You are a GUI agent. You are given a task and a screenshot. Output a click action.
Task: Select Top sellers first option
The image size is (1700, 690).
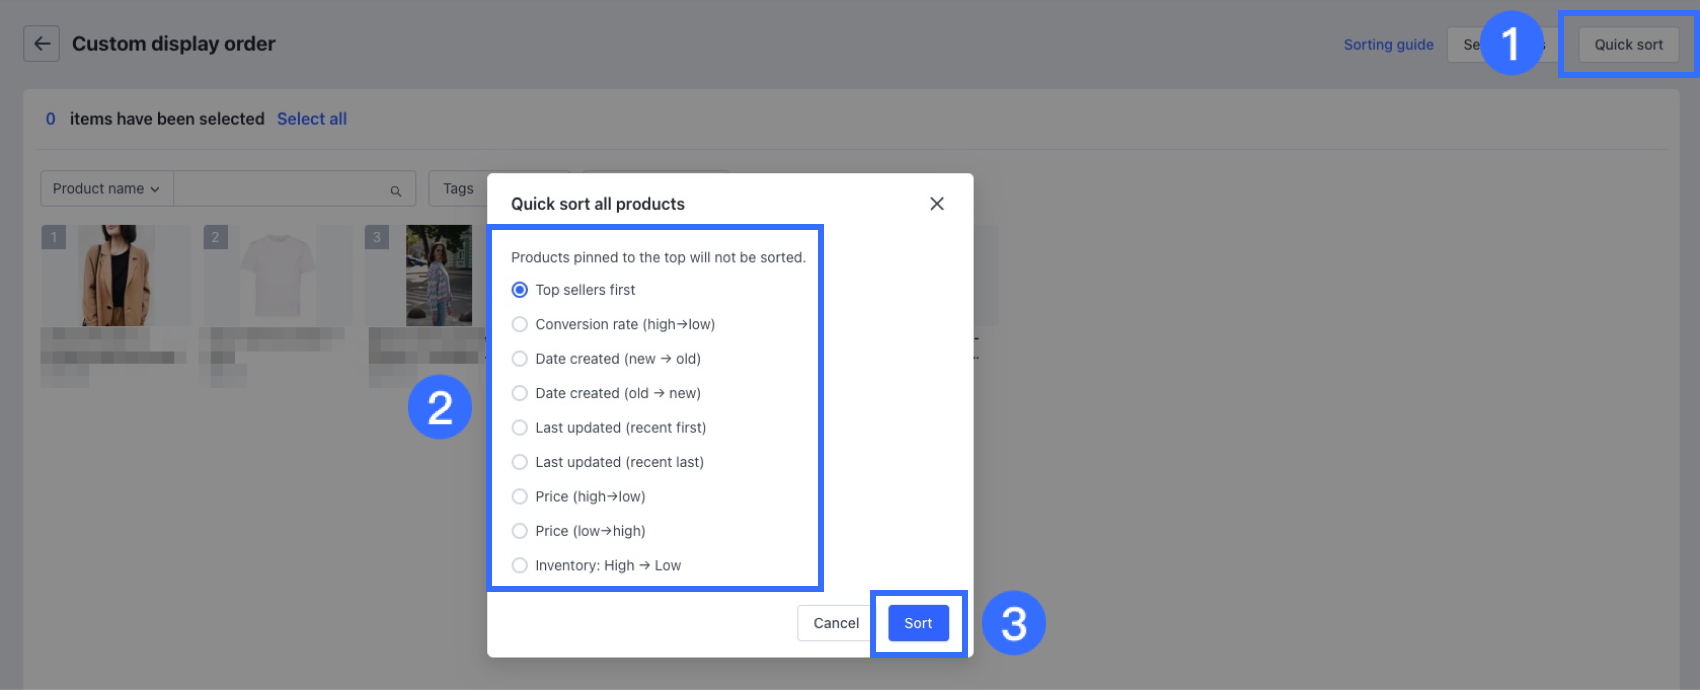(520, 290)
